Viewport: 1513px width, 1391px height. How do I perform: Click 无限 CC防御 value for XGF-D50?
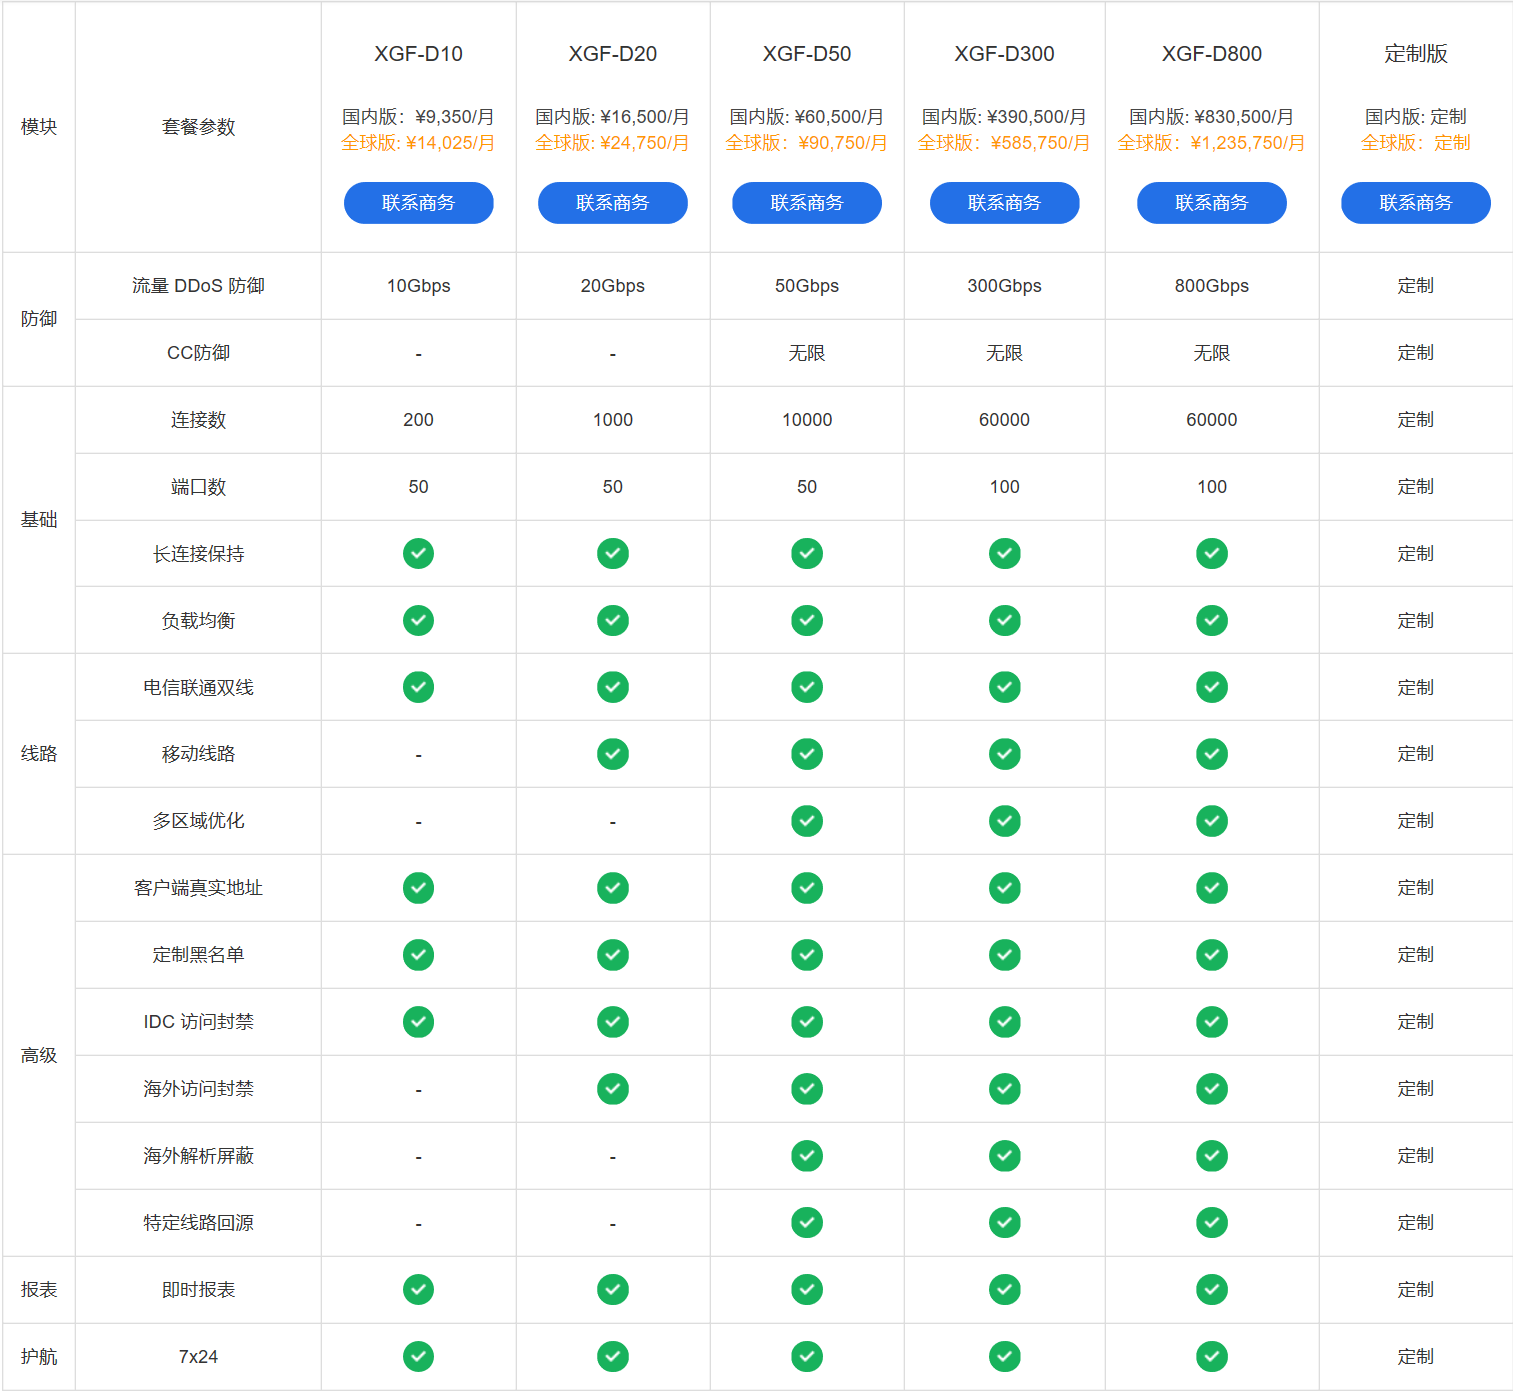tap(806, 353)
